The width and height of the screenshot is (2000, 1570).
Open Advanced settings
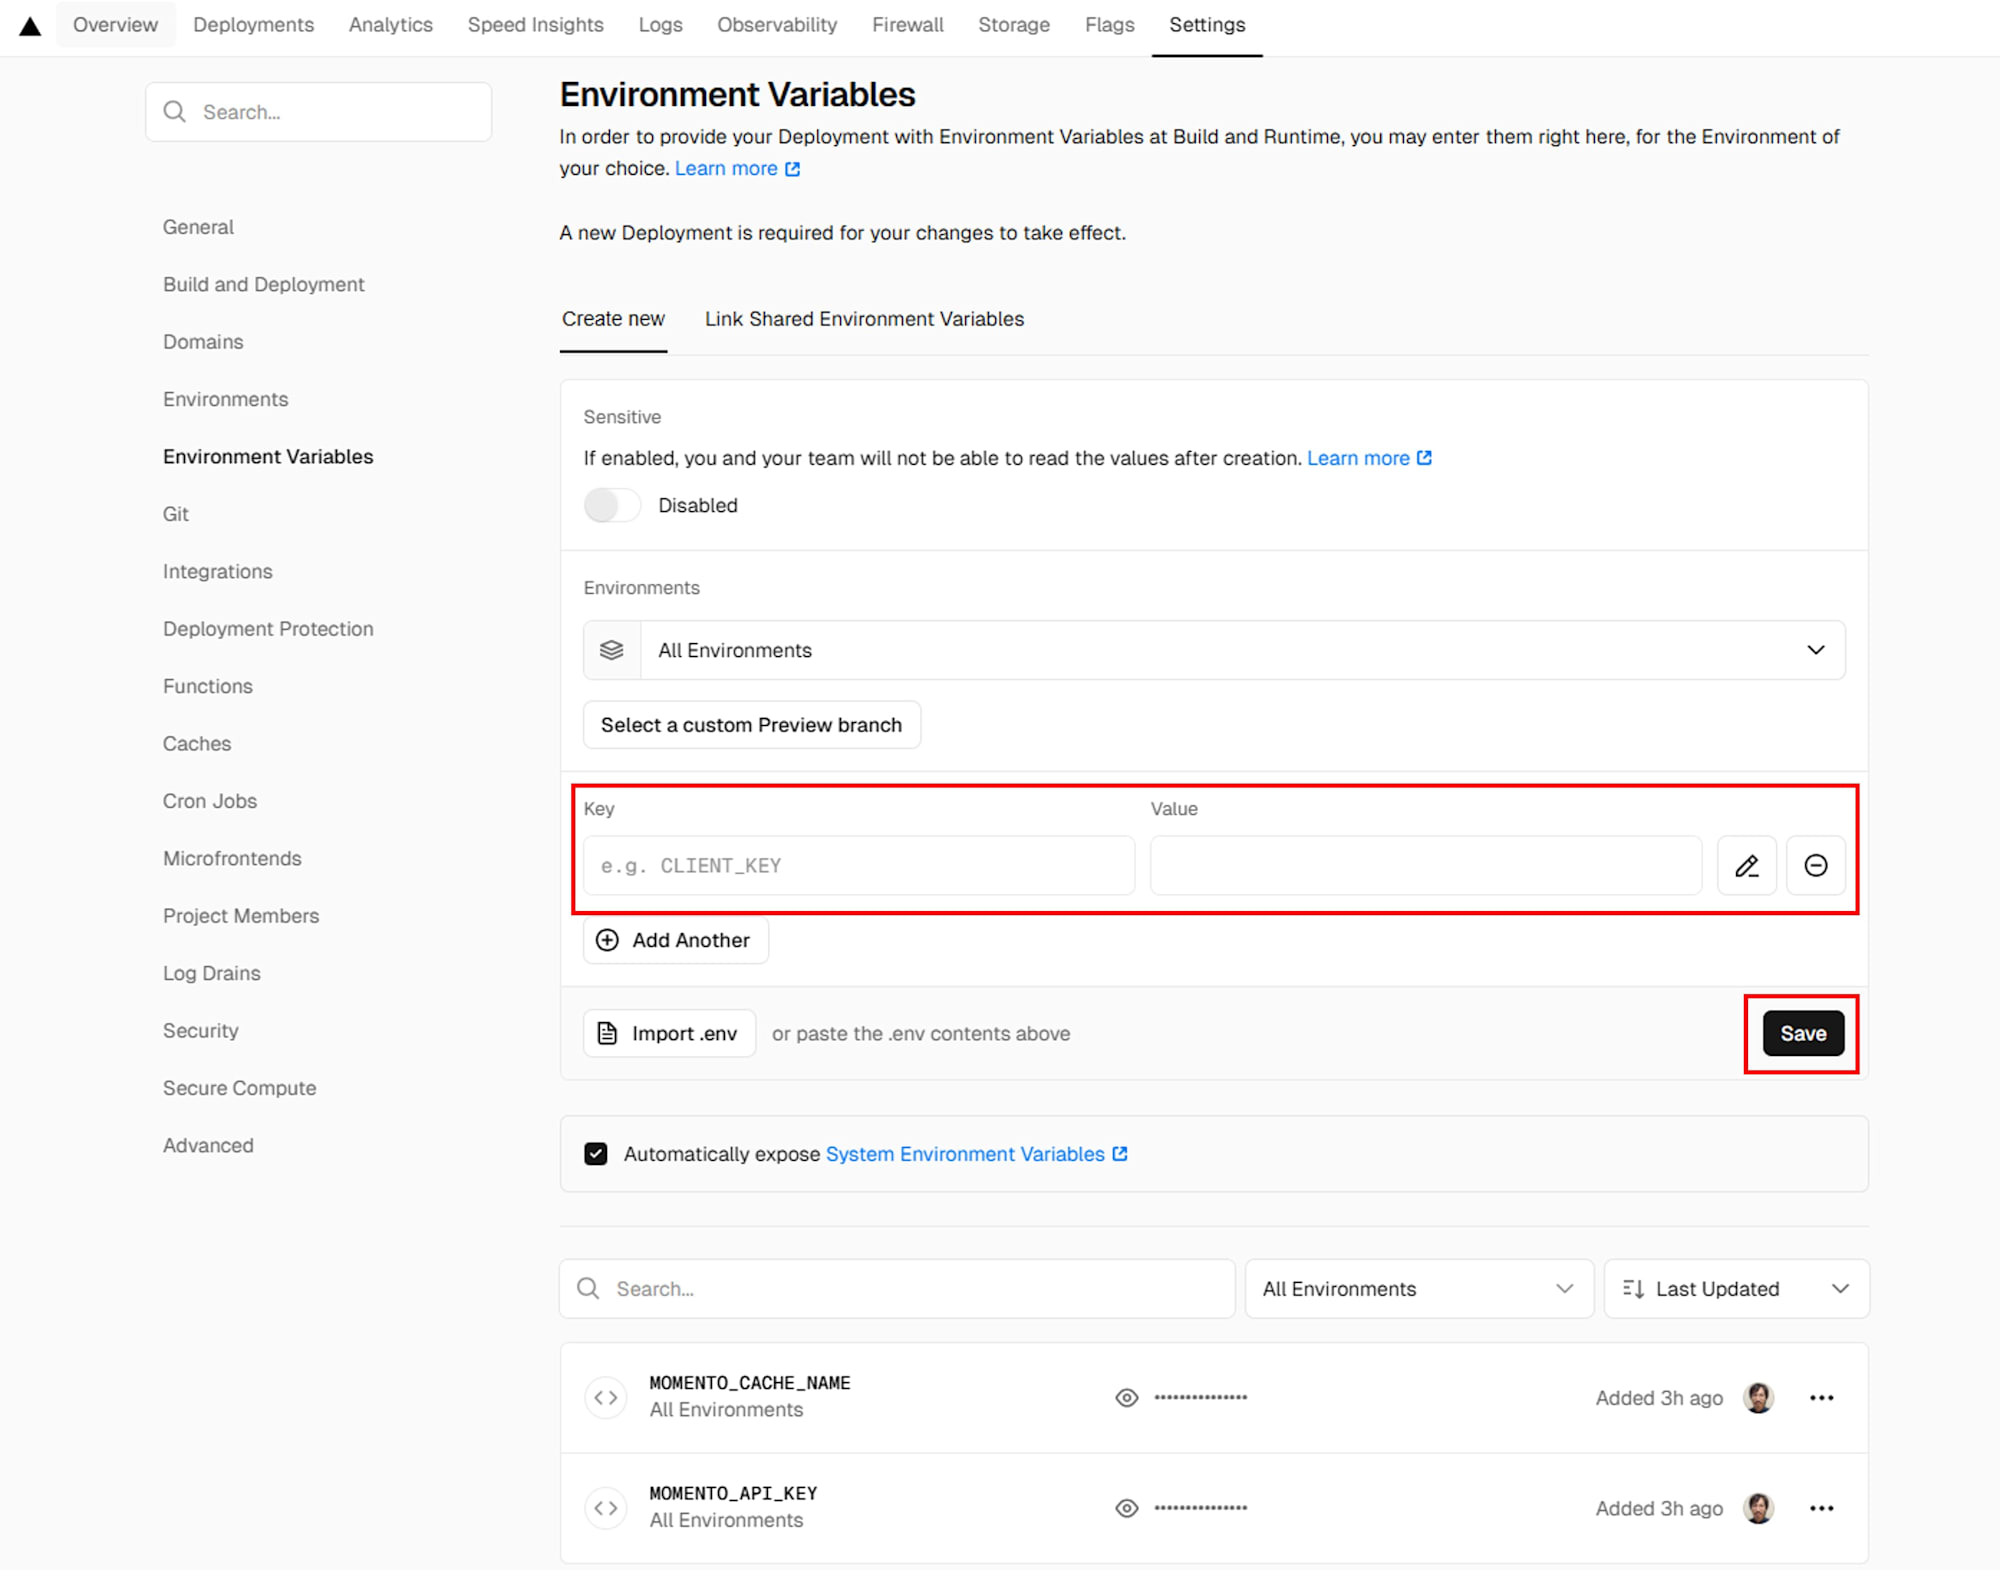click(208, 1146)
